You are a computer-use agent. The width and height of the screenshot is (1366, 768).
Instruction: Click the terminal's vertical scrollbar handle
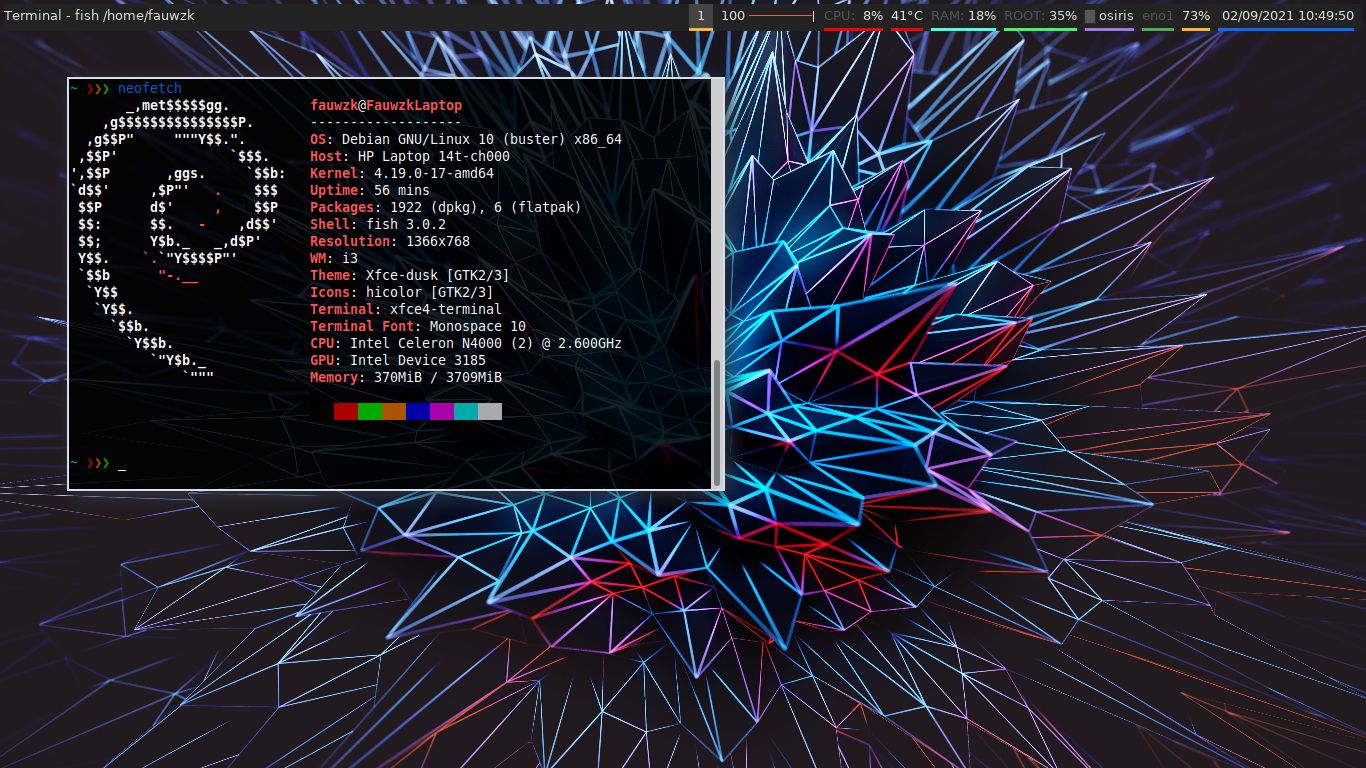click(716, 422)
